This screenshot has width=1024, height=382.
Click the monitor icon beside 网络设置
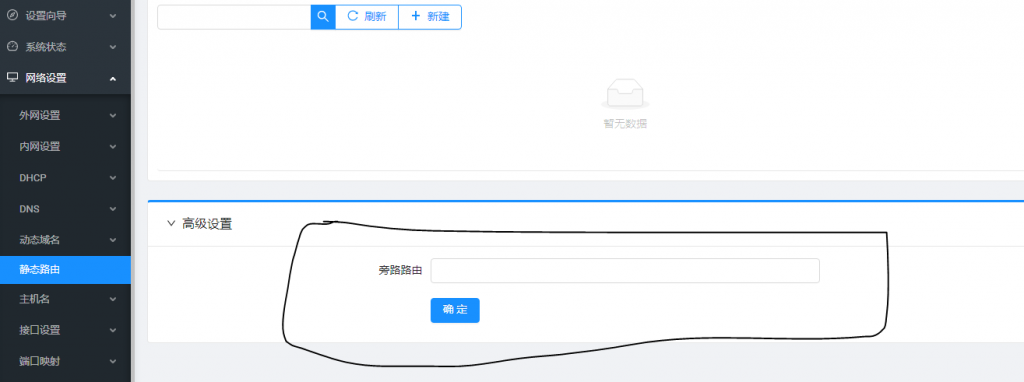coord(12,78)
